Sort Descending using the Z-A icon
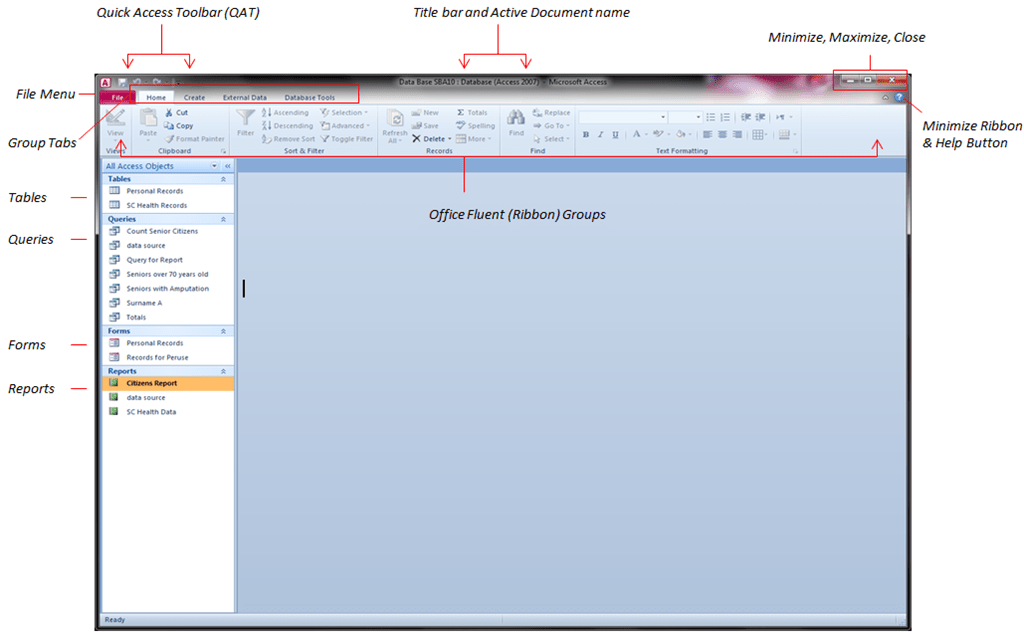 [266, 125]
